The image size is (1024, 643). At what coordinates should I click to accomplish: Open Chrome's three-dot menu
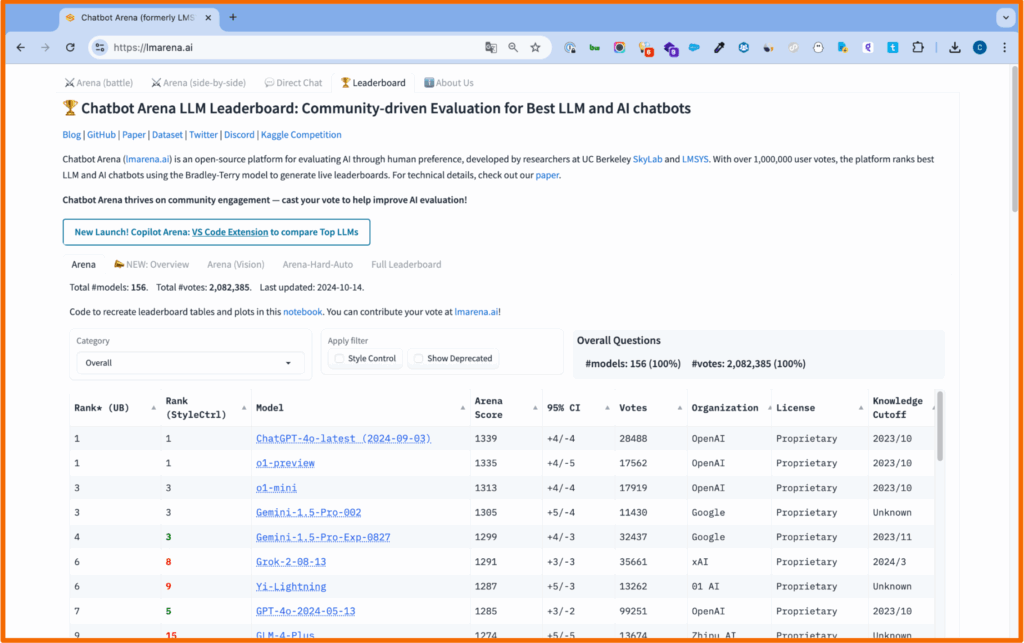(x=1004, y=47)
